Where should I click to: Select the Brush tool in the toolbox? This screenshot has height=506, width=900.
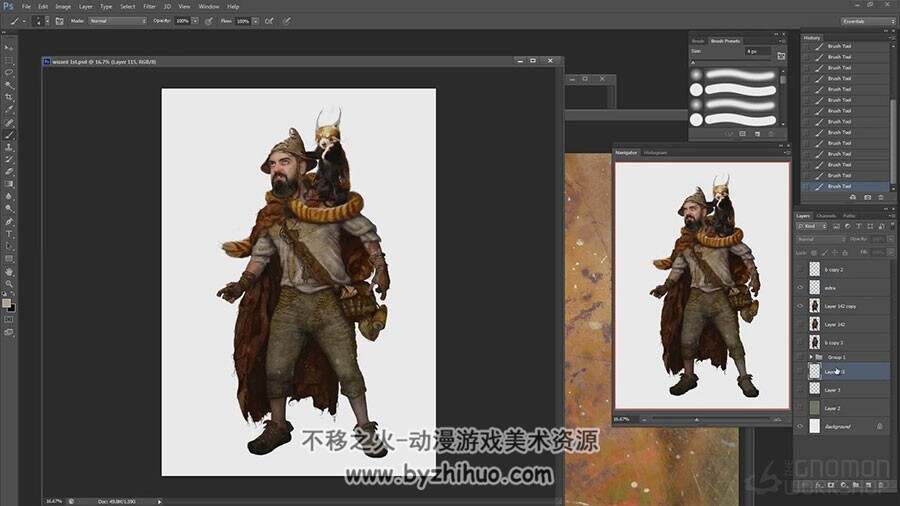[9, 135]
